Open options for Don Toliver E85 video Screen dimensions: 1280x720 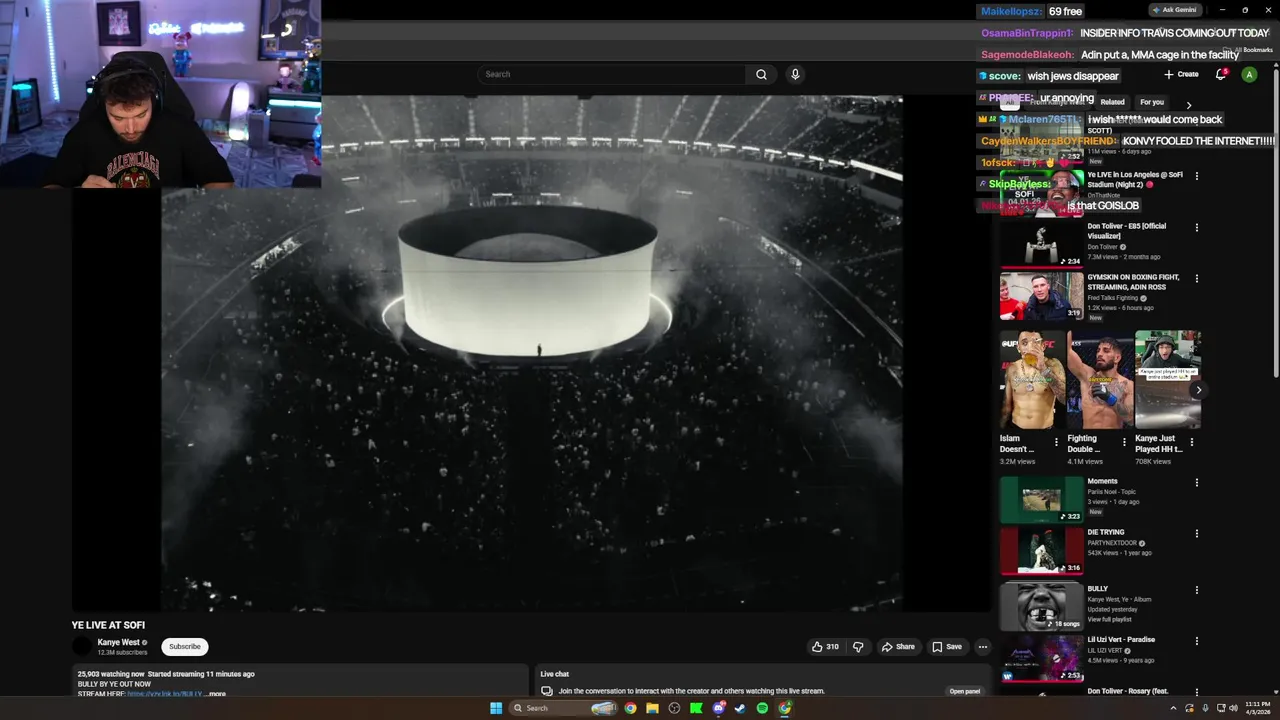tap(1197, 227)
